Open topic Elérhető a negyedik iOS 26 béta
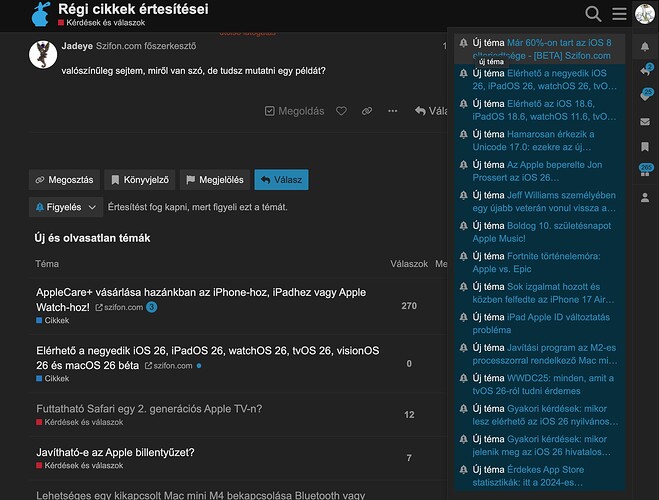Image resolution: width=659 pixels, height=500 pixels. point(208,358)
